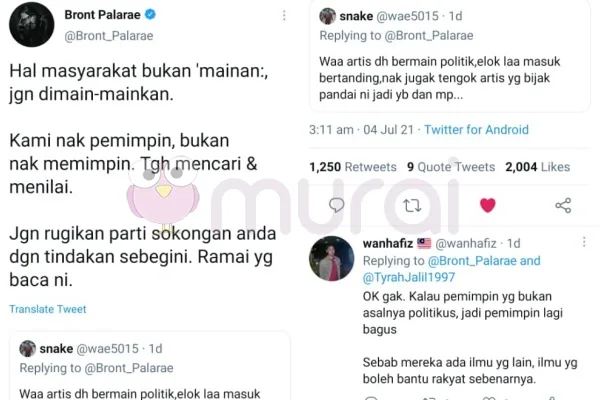Click snake's avatar in bottom-left quoted tweet
Image resolution: width=600 pixels, height=400 pixels.
[28, 349]
